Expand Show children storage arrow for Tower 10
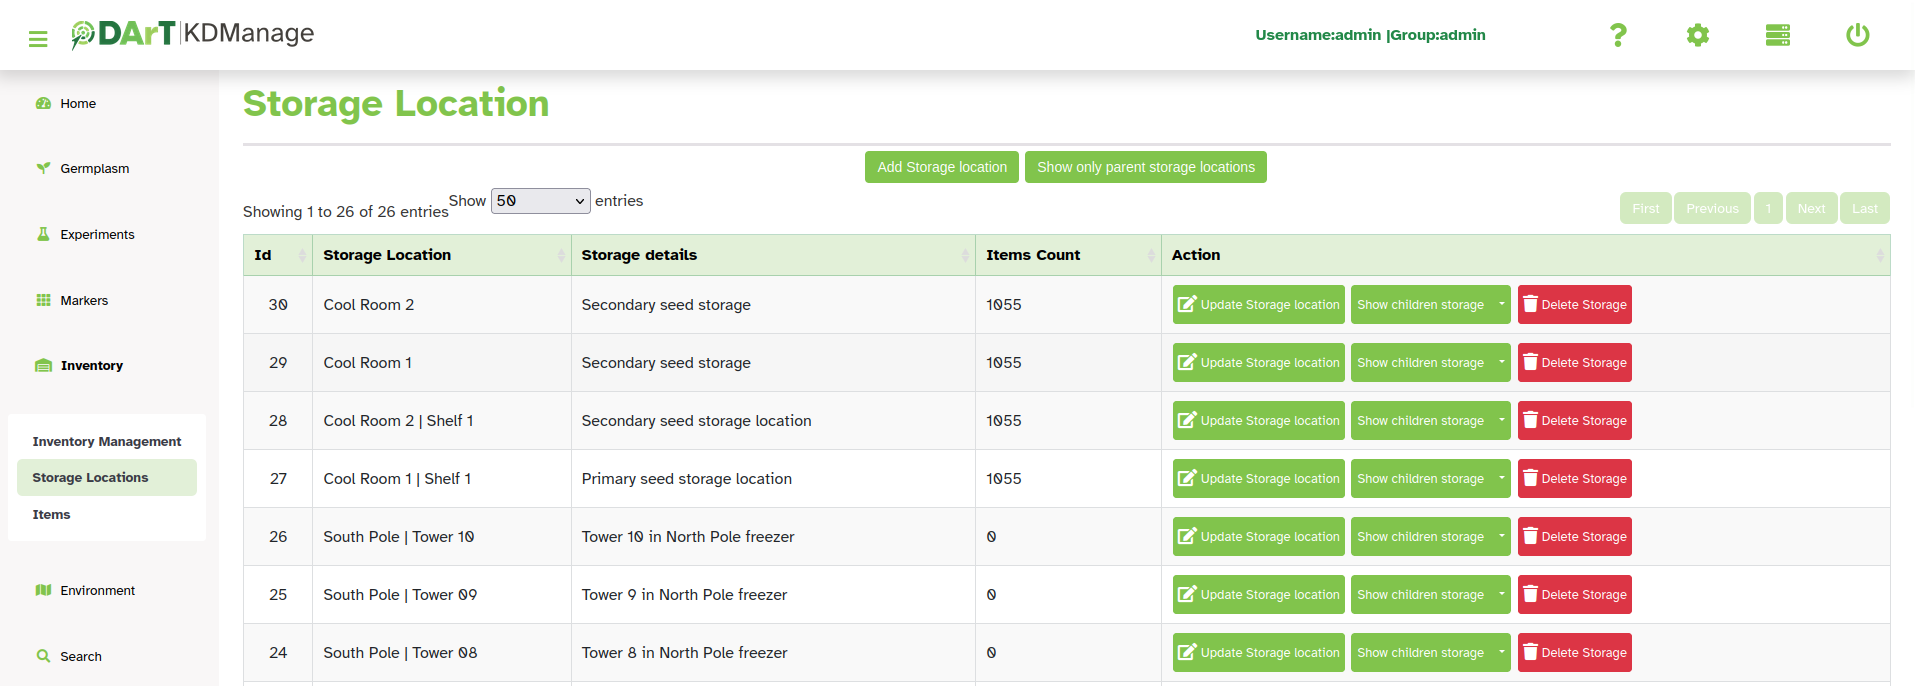This screenshot has width=1915, height=686. [1501, 537]
